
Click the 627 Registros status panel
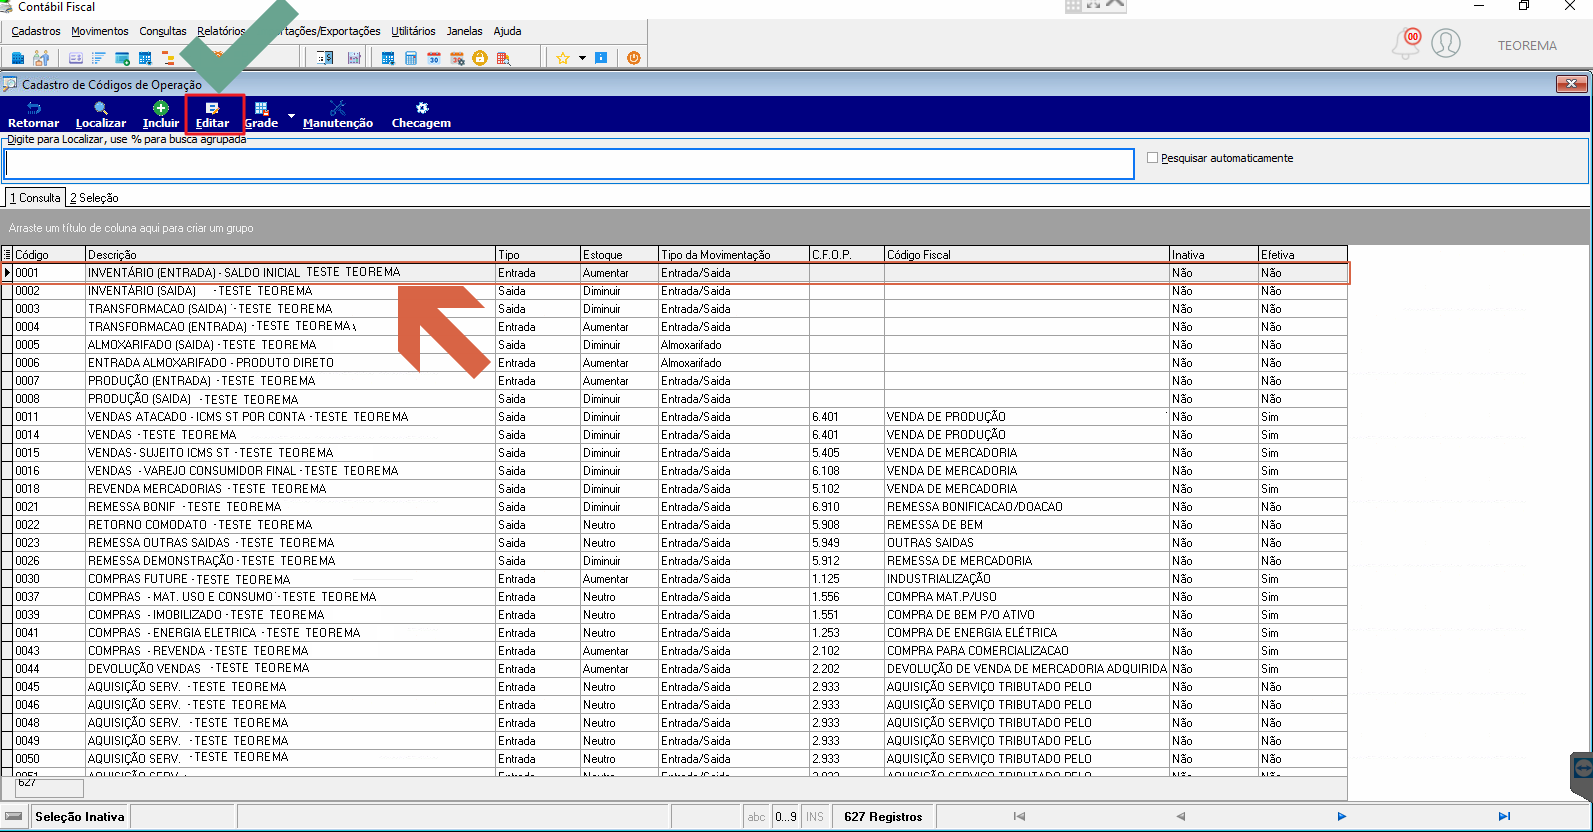[883, 817]
